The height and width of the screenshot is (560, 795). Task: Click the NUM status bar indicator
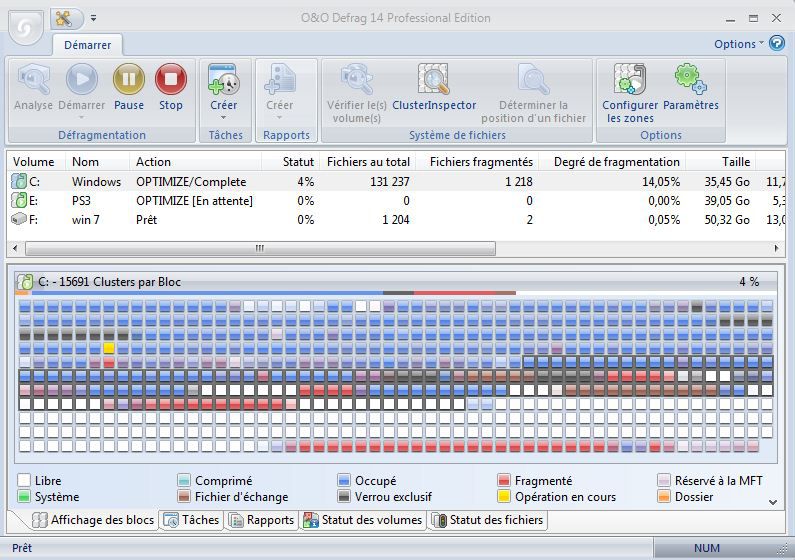(x=707, y=548)
